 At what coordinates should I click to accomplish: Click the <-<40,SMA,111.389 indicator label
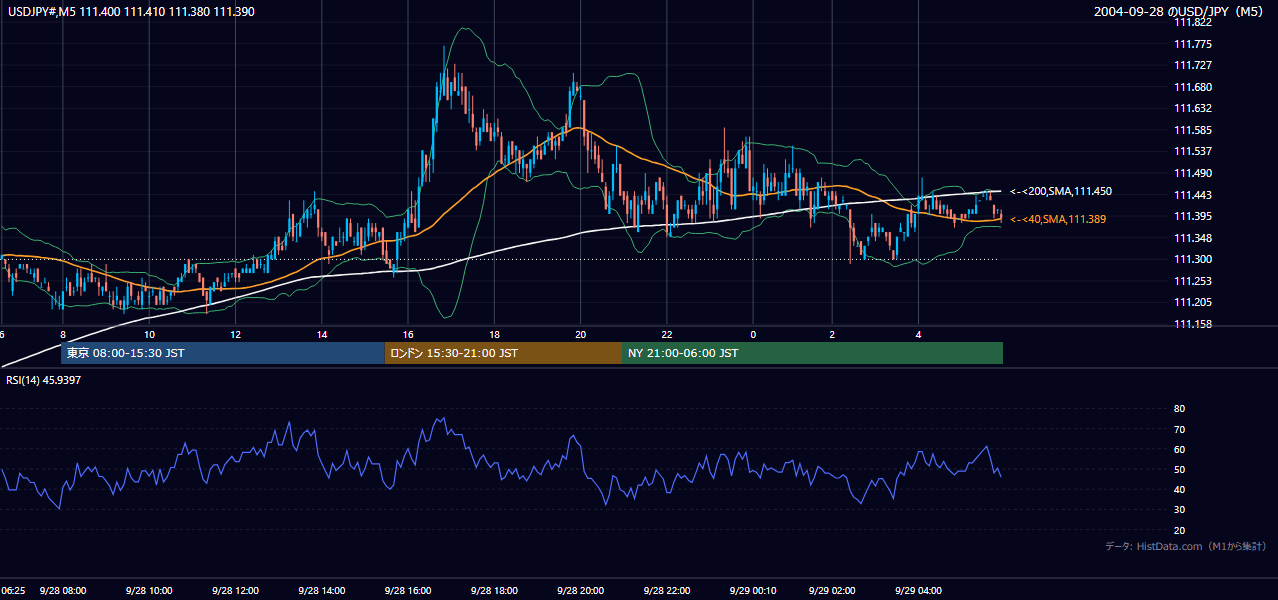(1058, 219)
